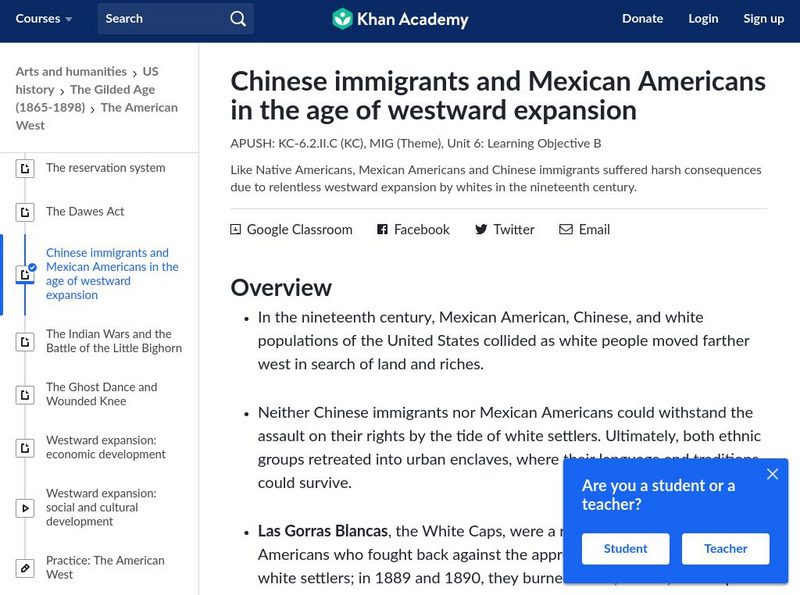Click the pencil icon for Practice: The American West
The image size is (800, 595).
tap(25, 568)
